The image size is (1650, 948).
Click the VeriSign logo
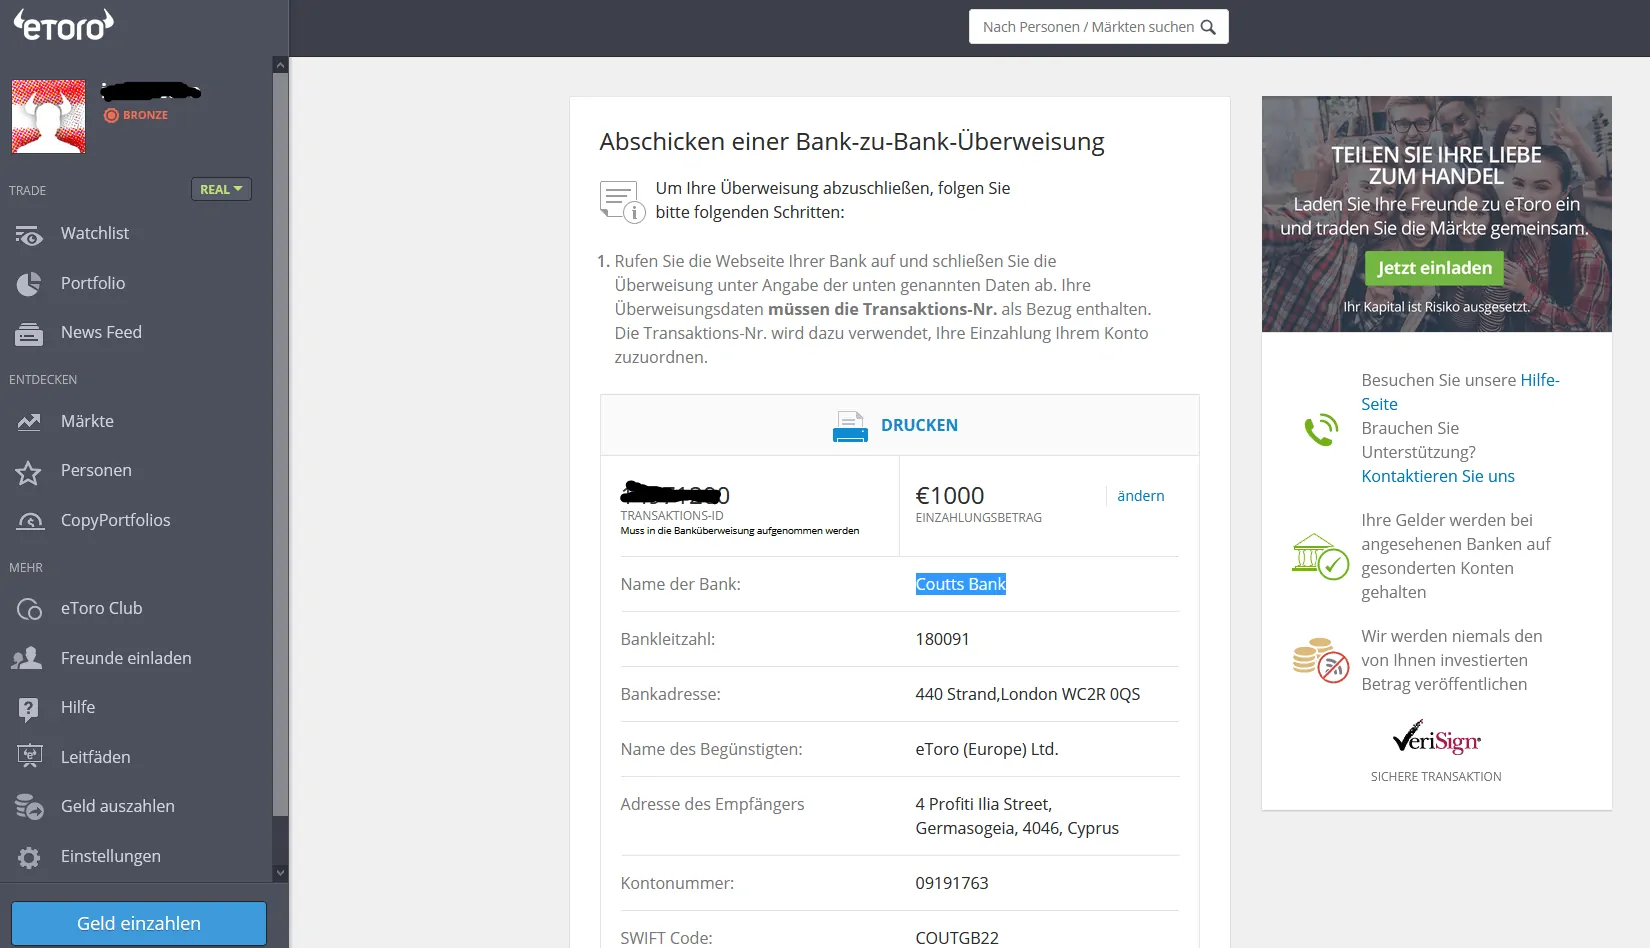click(1437, 738)
